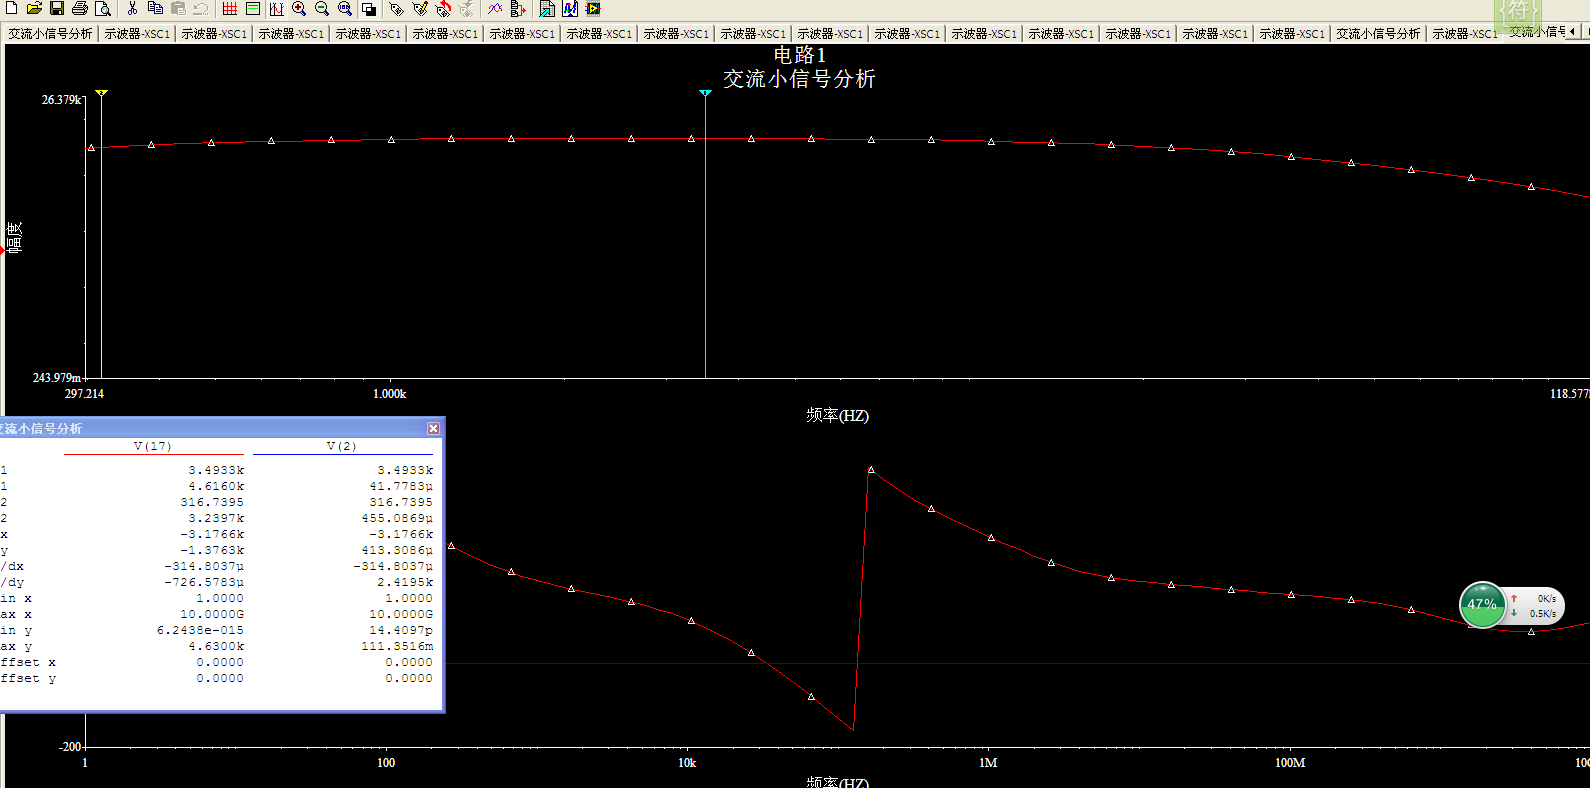This screenshot has width=1590, height=788.
Task: Cut the selection with the scissors icon
Action: 132,9
